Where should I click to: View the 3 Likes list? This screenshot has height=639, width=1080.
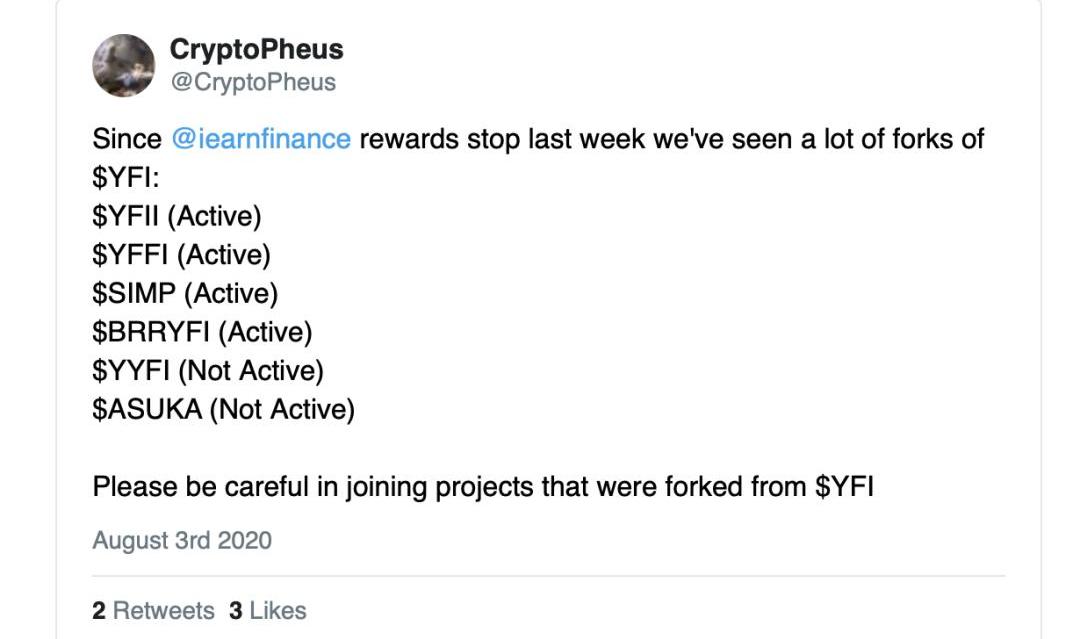point(267,610)
